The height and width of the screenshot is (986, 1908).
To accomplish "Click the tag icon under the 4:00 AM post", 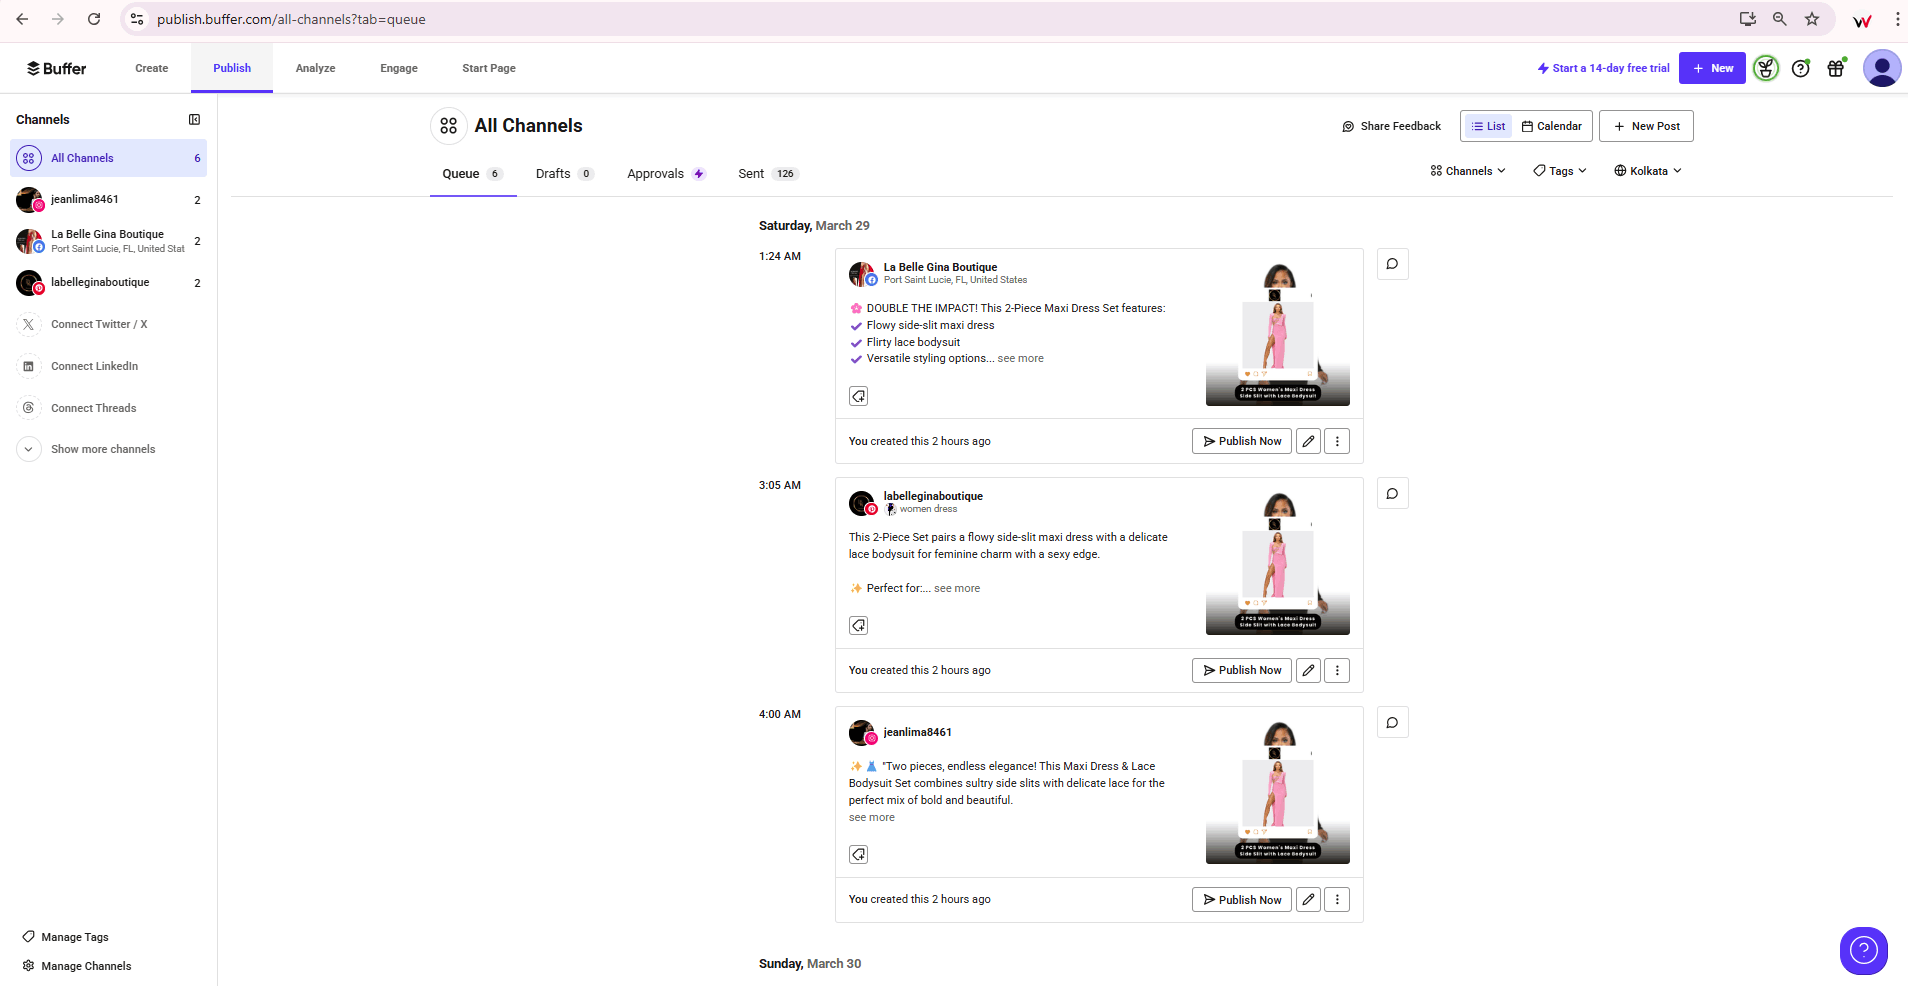I will coord(858,854).
